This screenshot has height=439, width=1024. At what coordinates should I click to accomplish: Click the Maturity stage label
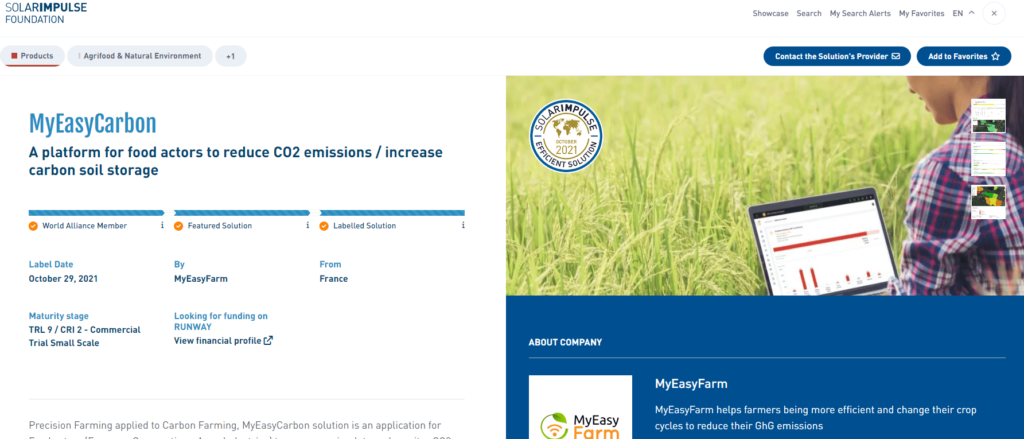tap(59, 316)
